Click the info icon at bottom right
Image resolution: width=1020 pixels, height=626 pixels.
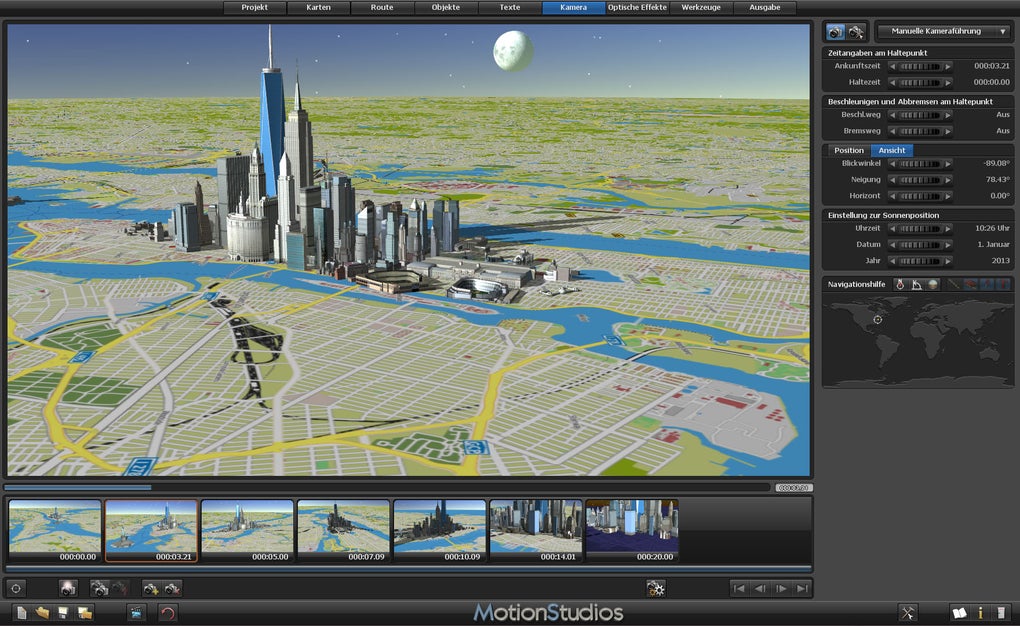click(981, 613)
